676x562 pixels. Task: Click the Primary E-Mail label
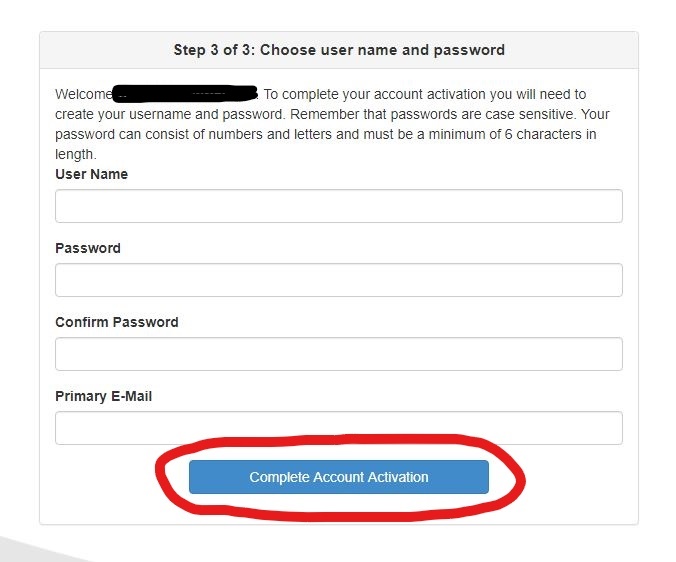click(103, 396)
